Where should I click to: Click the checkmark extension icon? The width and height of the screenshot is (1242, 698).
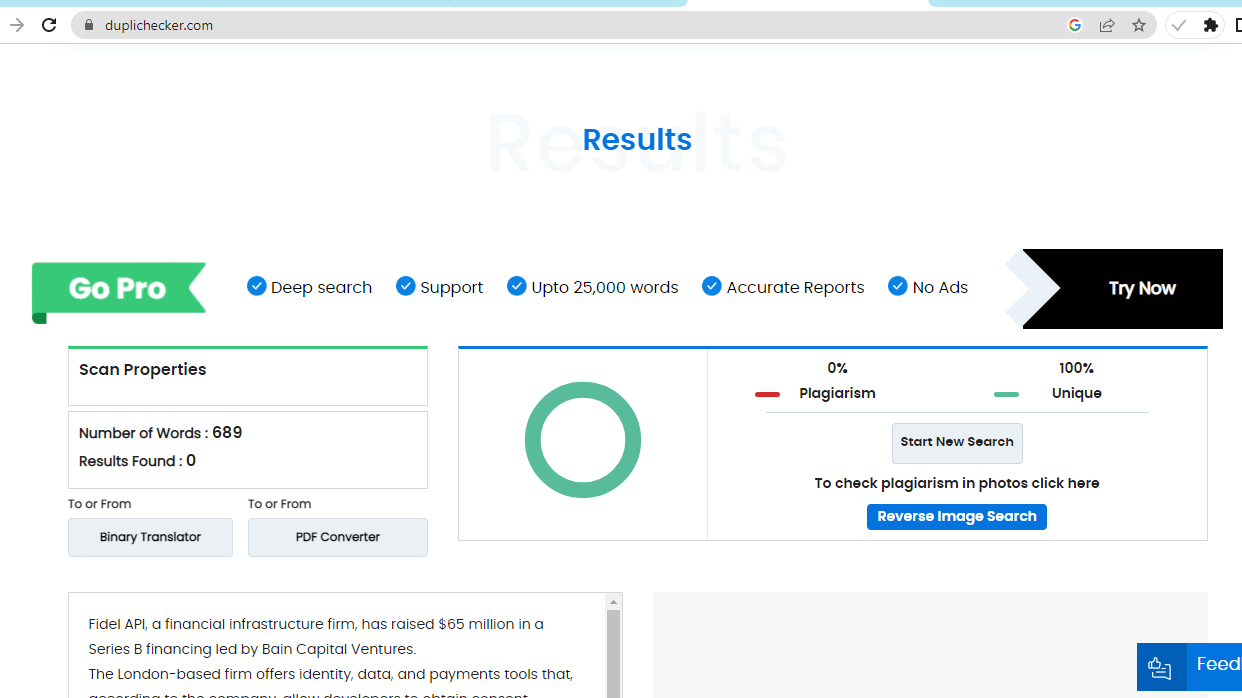click(x=1179, y=25)
